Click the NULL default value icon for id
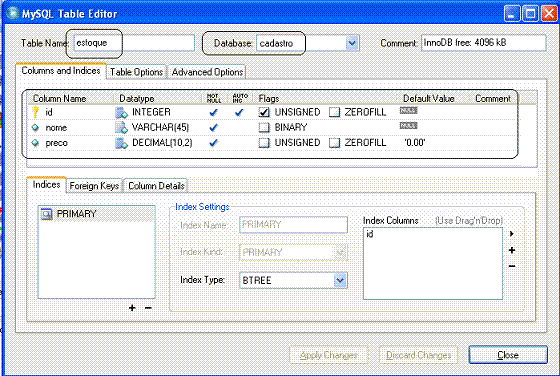Screen dimensions: 560x376 tap(408, 111)
